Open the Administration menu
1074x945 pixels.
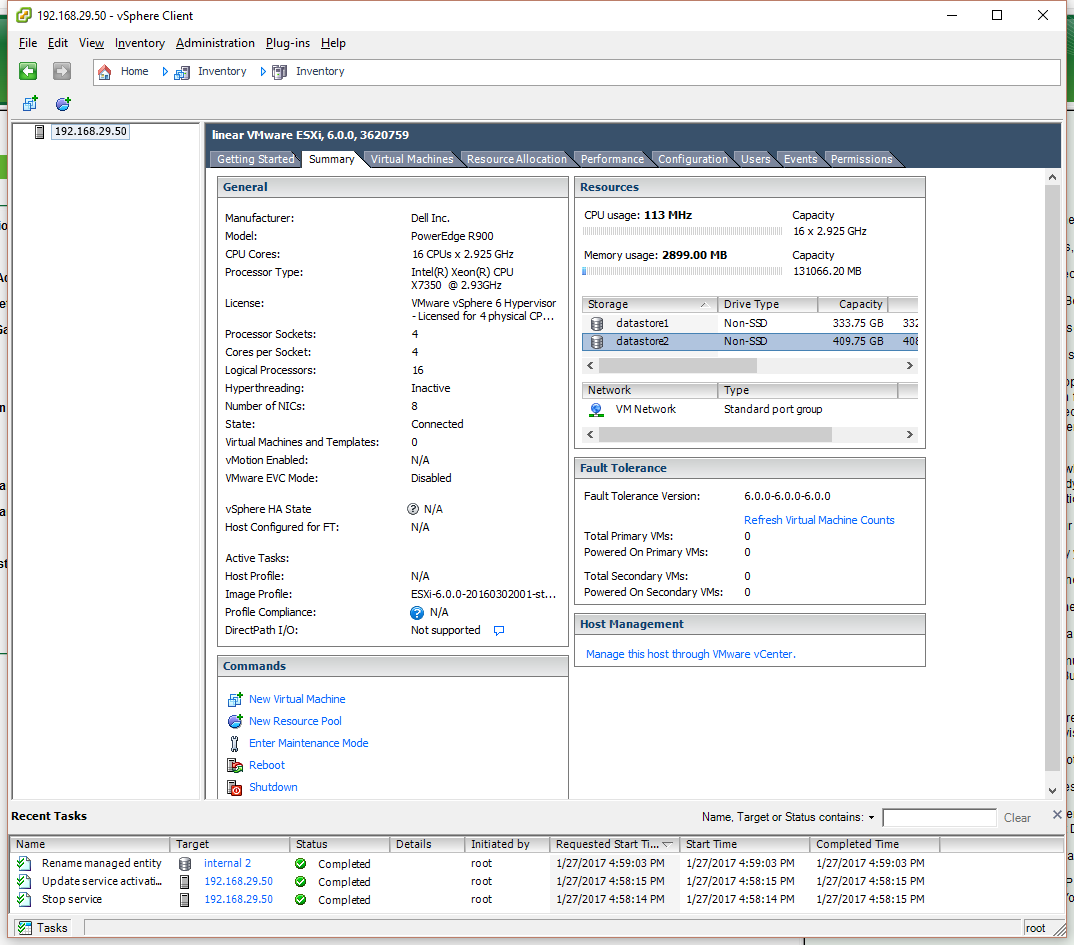[215, 43]
